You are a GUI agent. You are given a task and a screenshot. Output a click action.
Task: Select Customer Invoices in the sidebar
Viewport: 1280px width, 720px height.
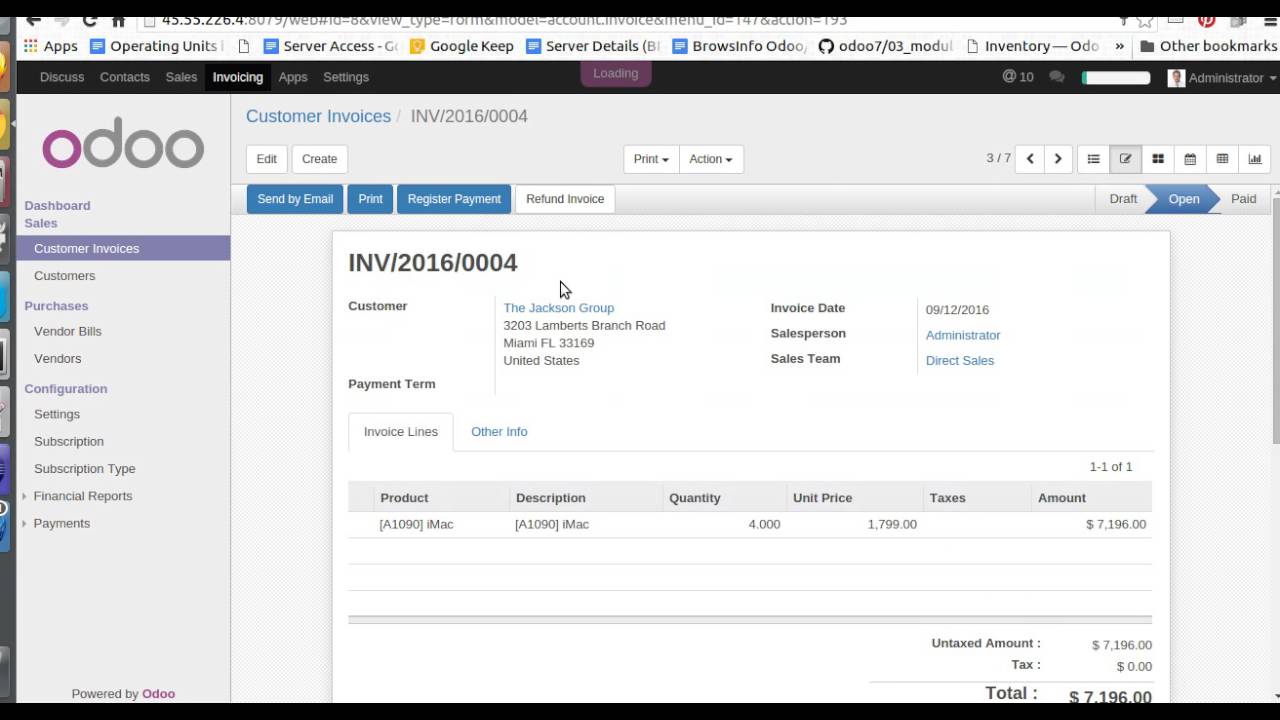(x=123, y=249)
